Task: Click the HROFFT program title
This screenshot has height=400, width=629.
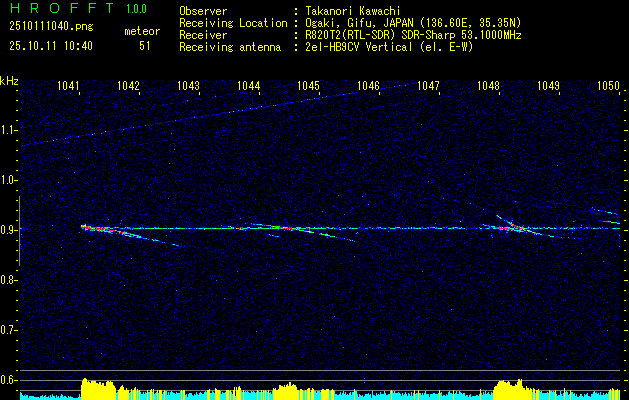Action: (x=62, y=8)
